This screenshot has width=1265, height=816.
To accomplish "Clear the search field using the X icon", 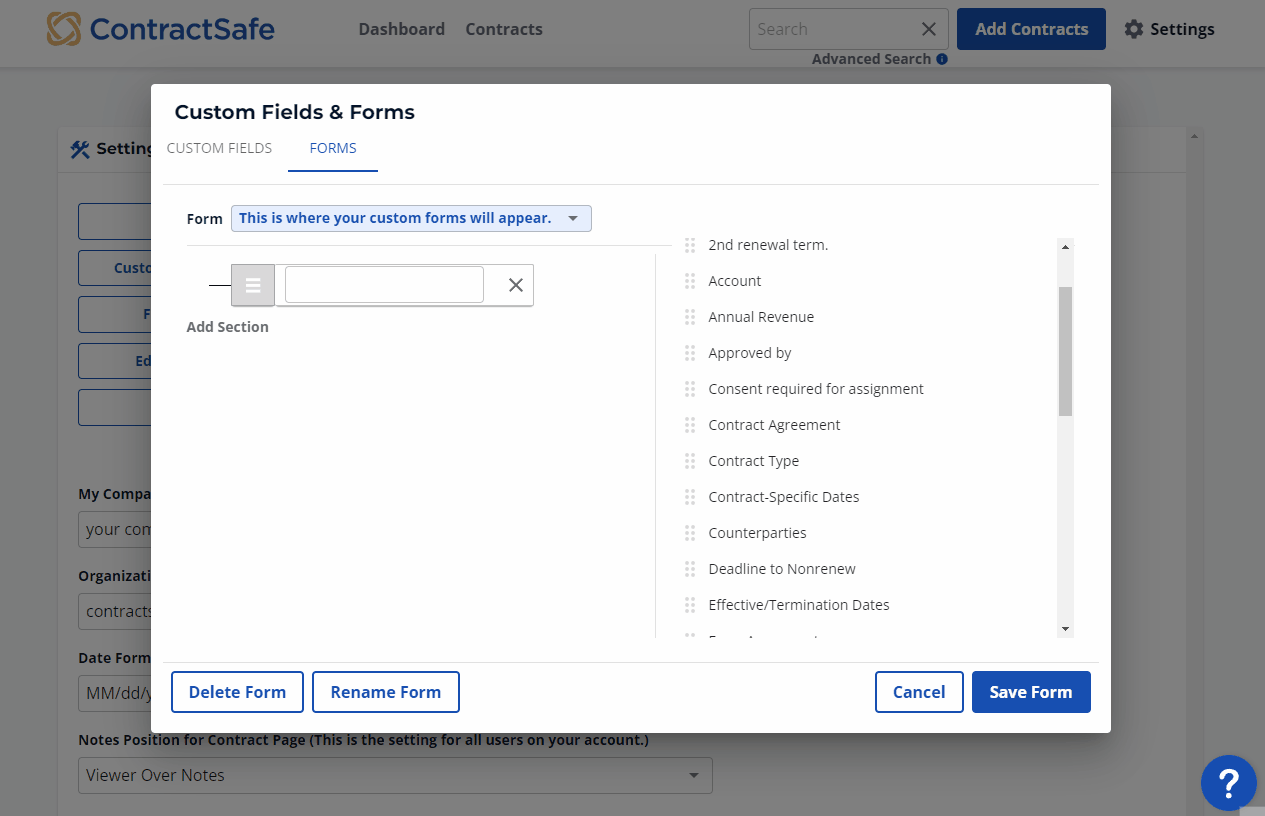I will pyautogui.click(x=928, y=28).
